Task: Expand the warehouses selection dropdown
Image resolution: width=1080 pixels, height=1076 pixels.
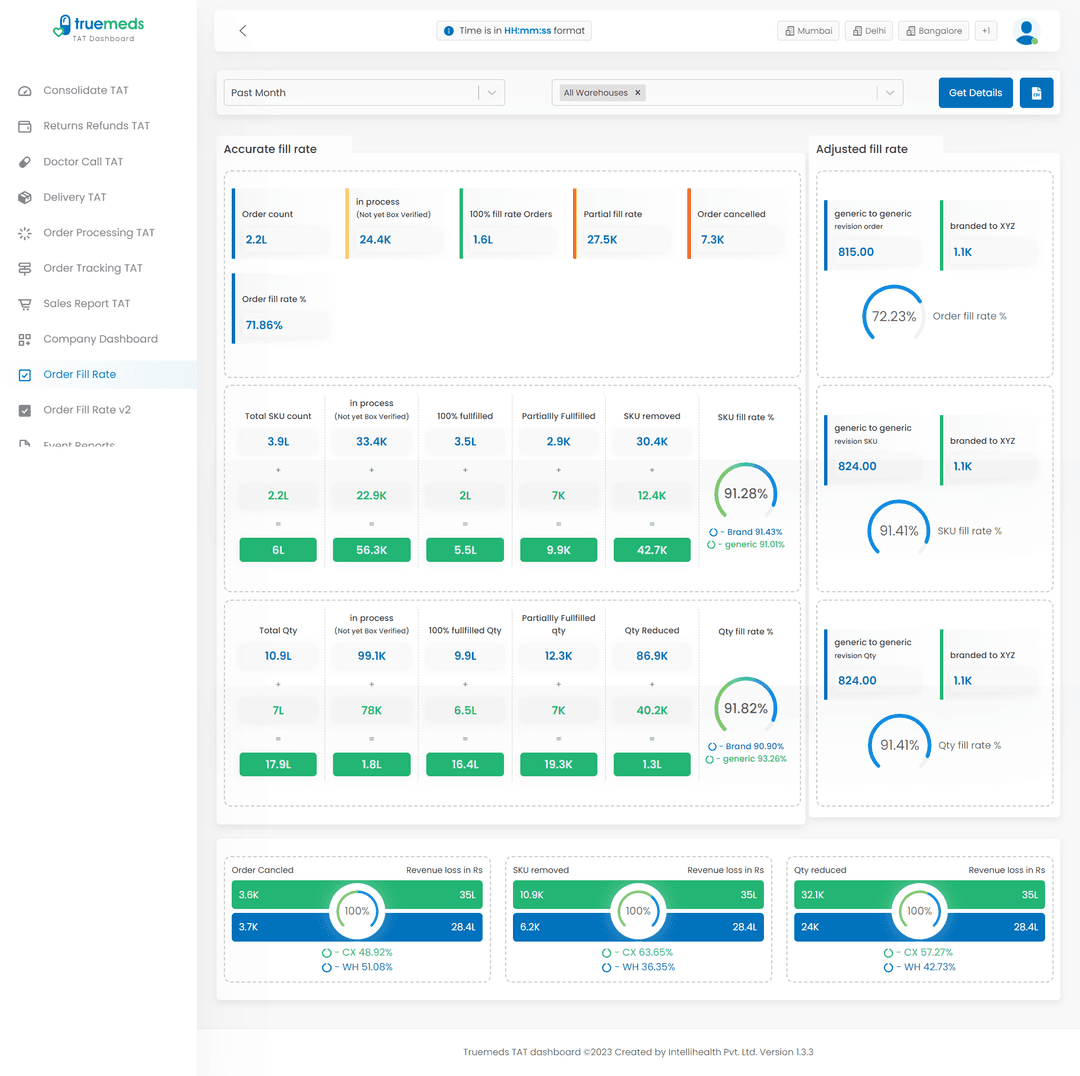Action: 889,92
